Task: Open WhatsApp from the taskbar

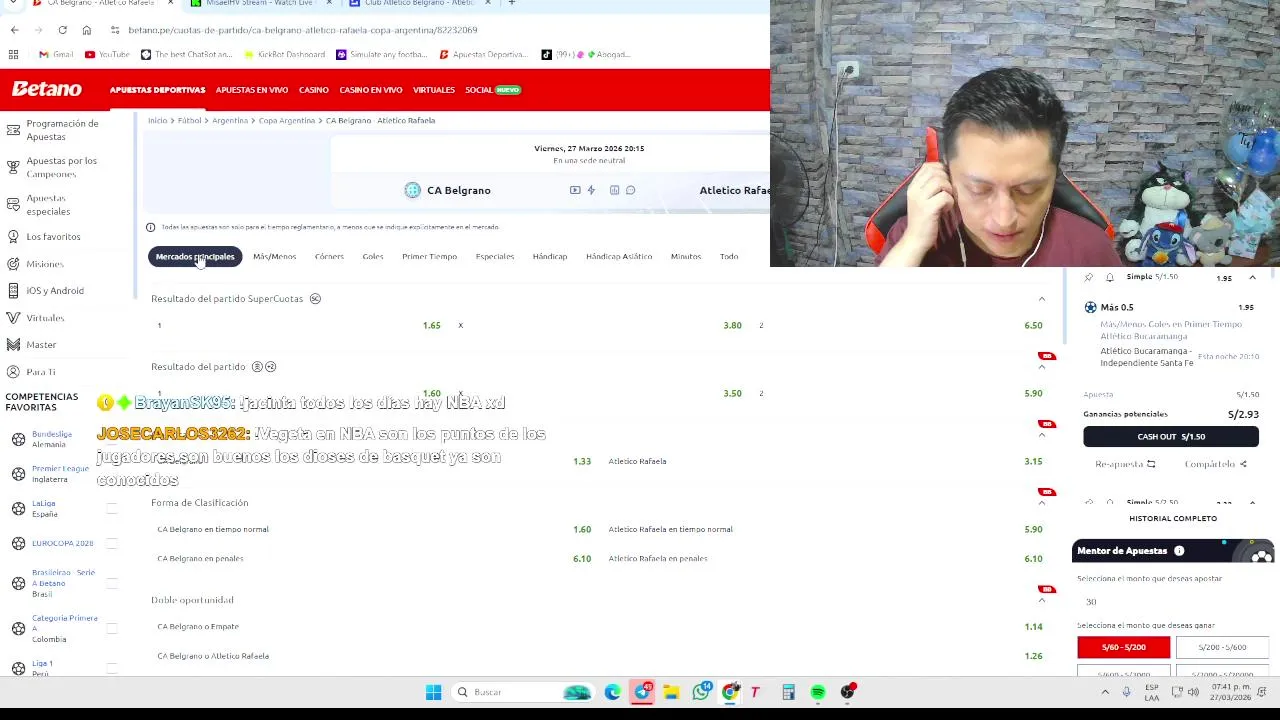Action: tap(701, 692)
